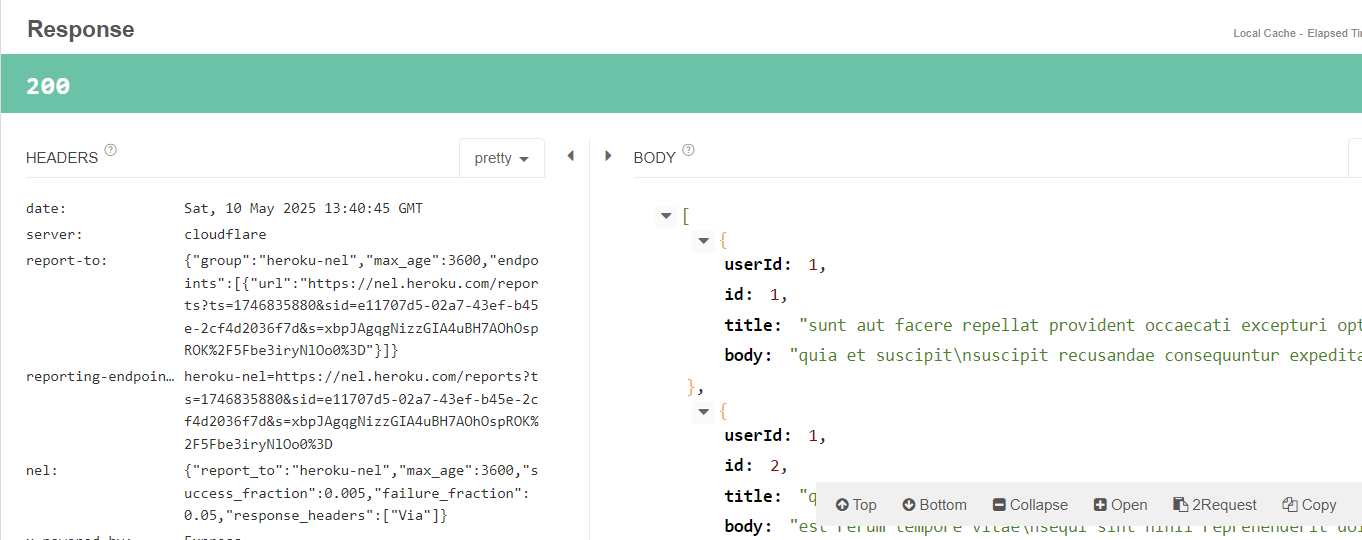Click the server header name
This screenshot has height=540, width=1362.
tap(54, 235)
